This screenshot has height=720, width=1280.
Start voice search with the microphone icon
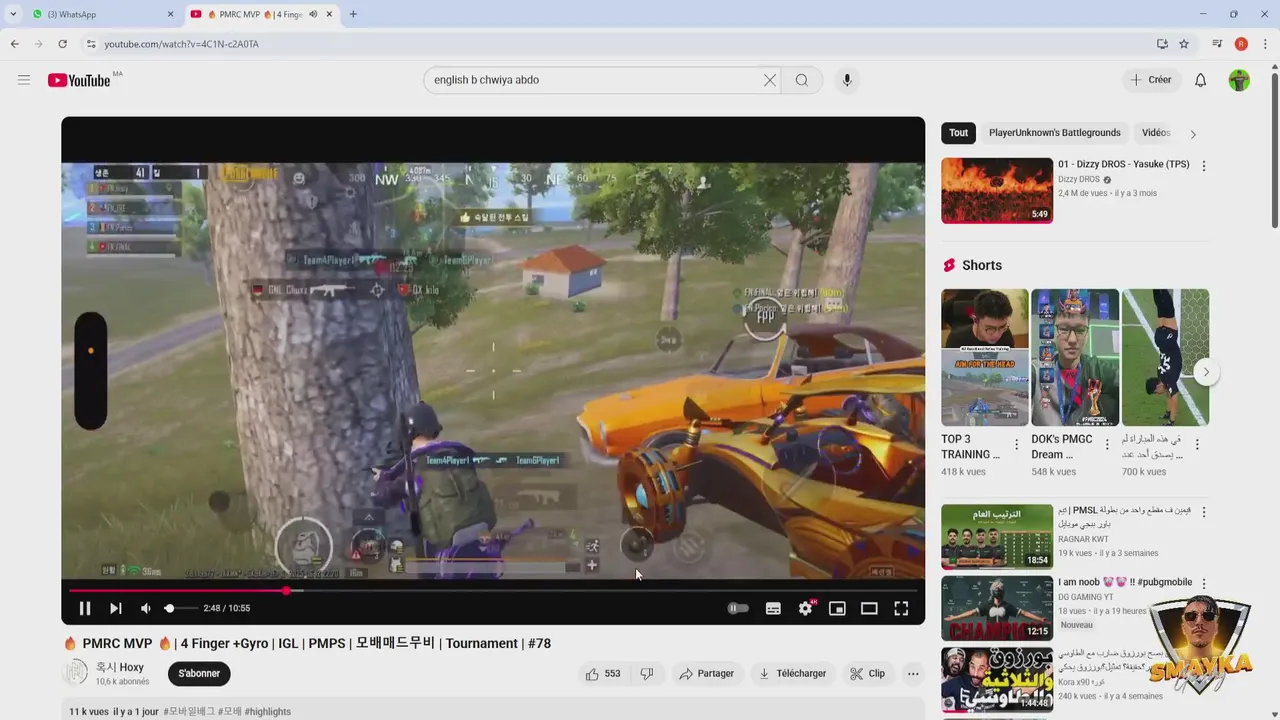pos(847,80)
